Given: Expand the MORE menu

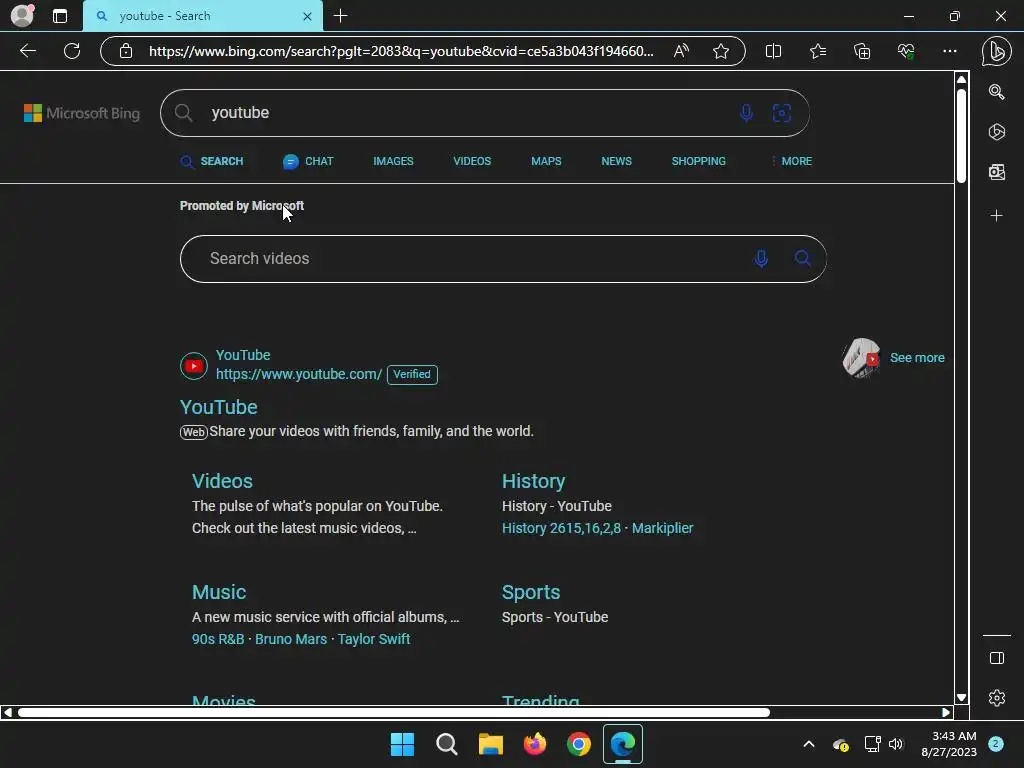Looking at the screenshot, I should tap(792, 161).
